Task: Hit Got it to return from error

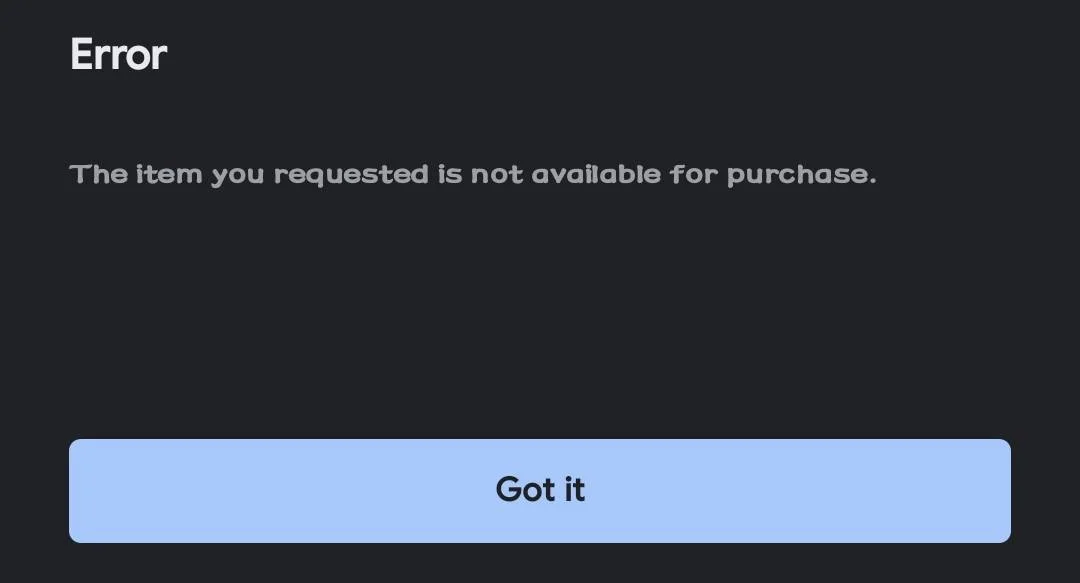Action: click(x=539, y=491)
